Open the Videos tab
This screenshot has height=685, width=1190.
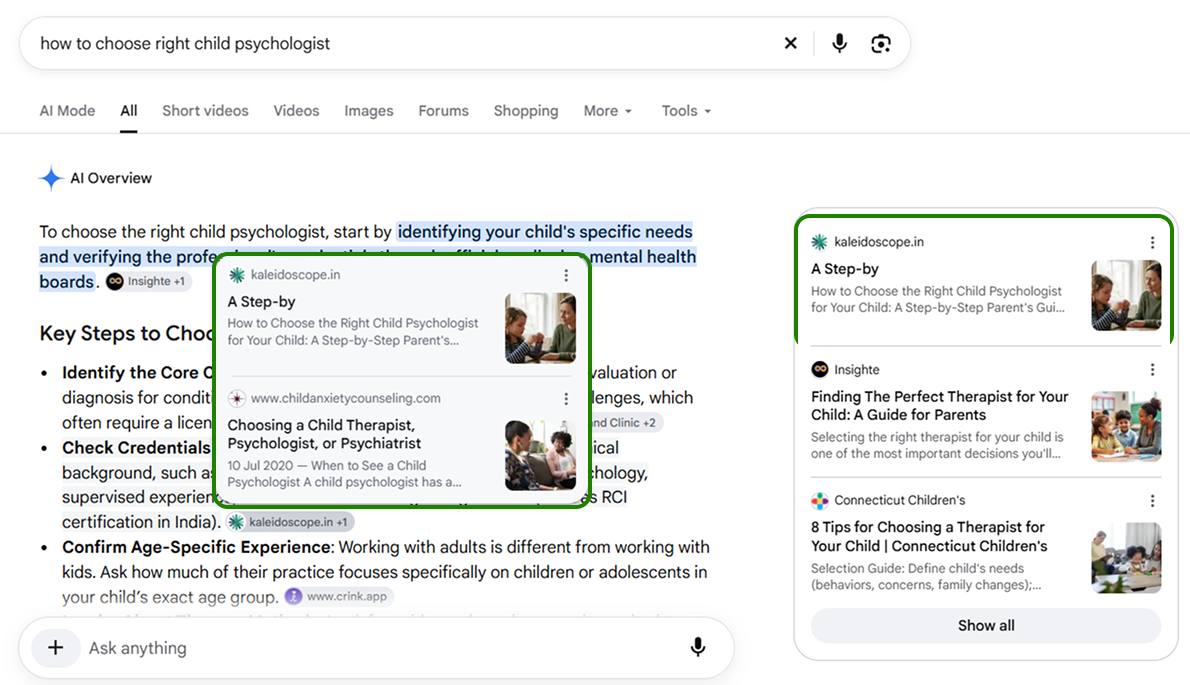296,111
